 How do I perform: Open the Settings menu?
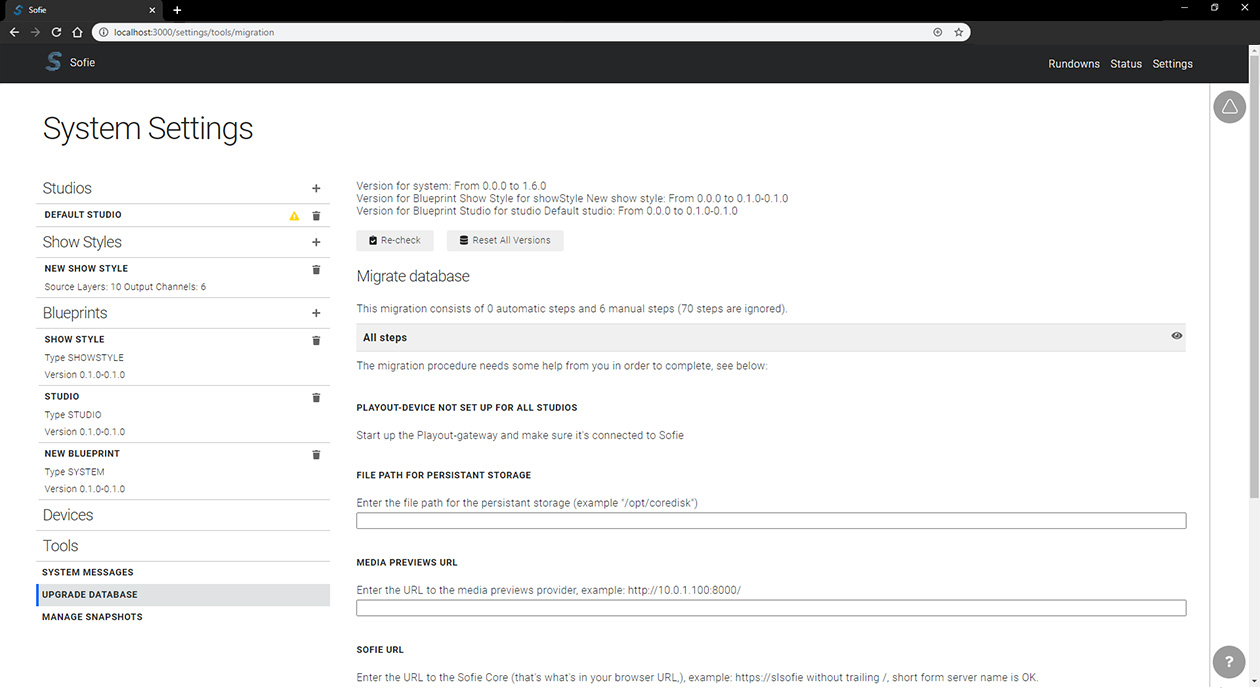(x=1172, y=64)
